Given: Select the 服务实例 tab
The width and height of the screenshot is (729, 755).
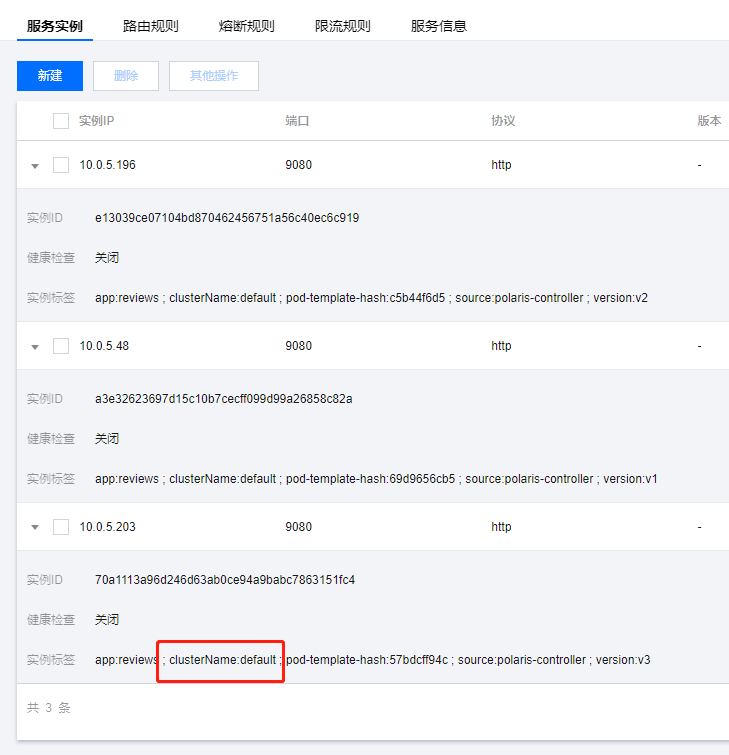Looking at the screenshot, I should click(x=55, y=26).
